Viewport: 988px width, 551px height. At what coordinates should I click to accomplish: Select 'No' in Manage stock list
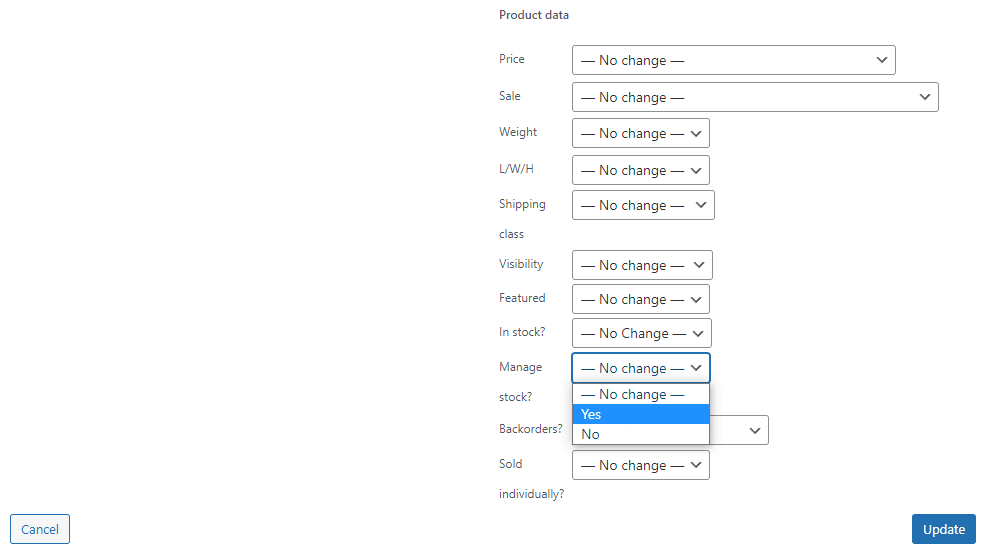point(641,434)
